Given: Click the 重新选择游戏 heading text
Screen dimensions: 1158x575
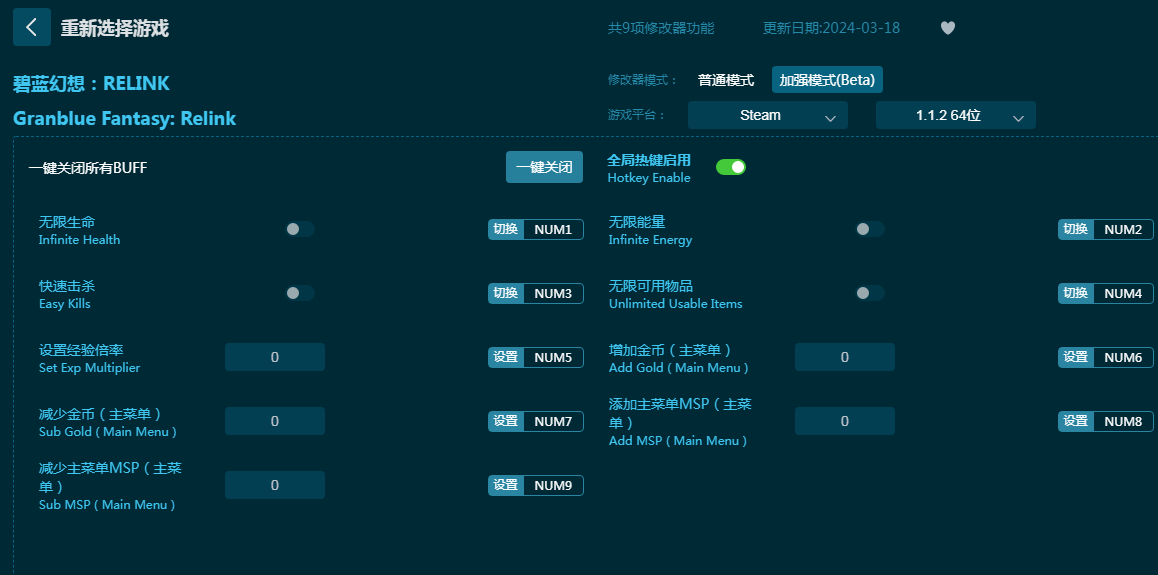Looking at the screenshot, I should (x=114, y=28).
